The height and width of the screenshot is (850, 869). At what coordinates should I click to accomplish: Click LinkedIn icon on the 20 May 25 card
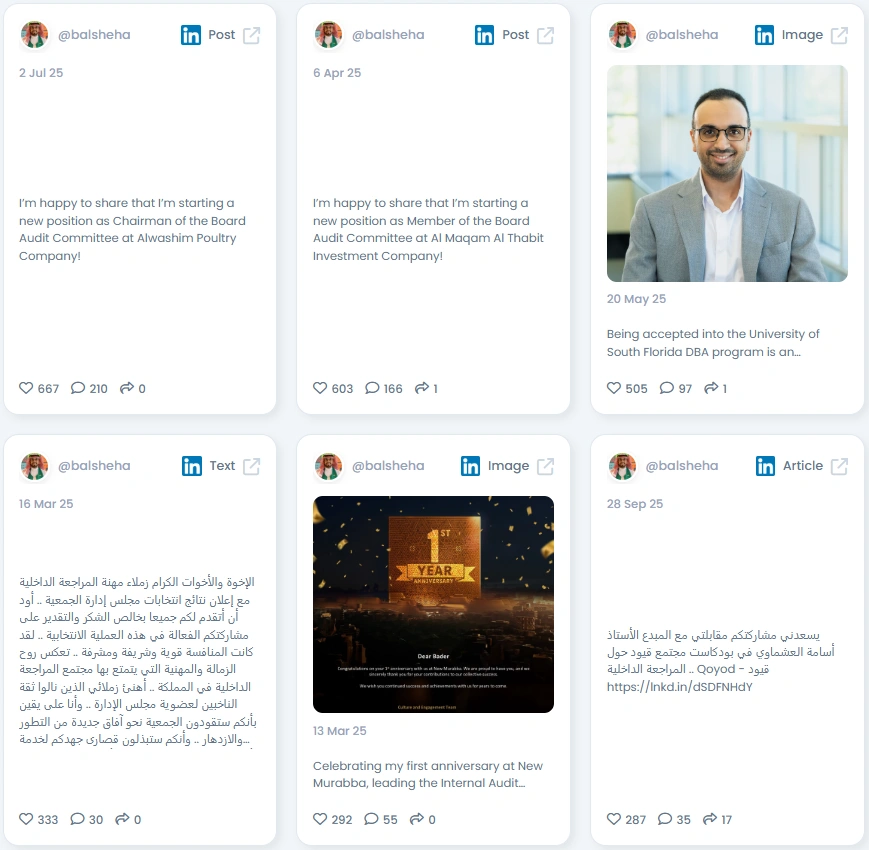764,35
